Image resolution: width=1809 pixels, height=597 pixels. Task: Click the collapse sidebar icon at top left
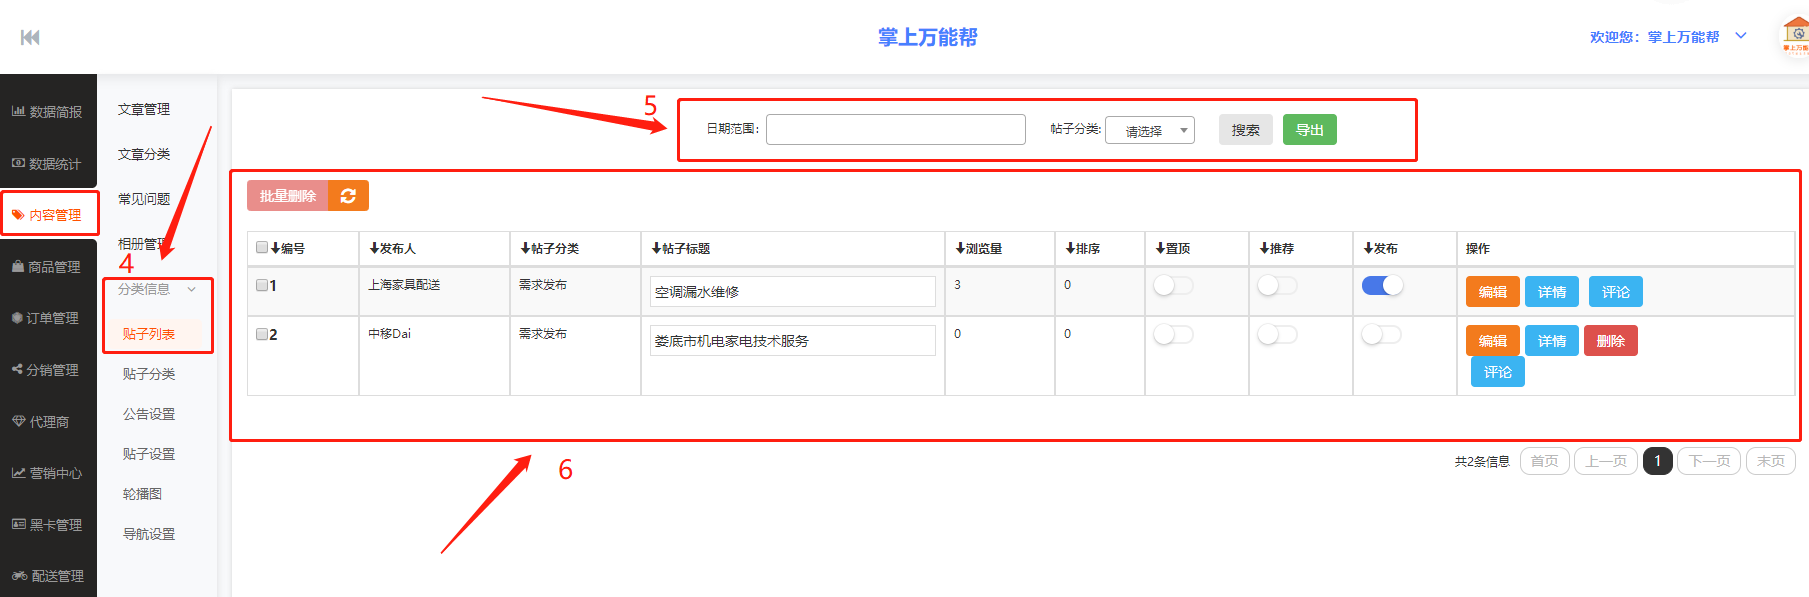[30, 38]
